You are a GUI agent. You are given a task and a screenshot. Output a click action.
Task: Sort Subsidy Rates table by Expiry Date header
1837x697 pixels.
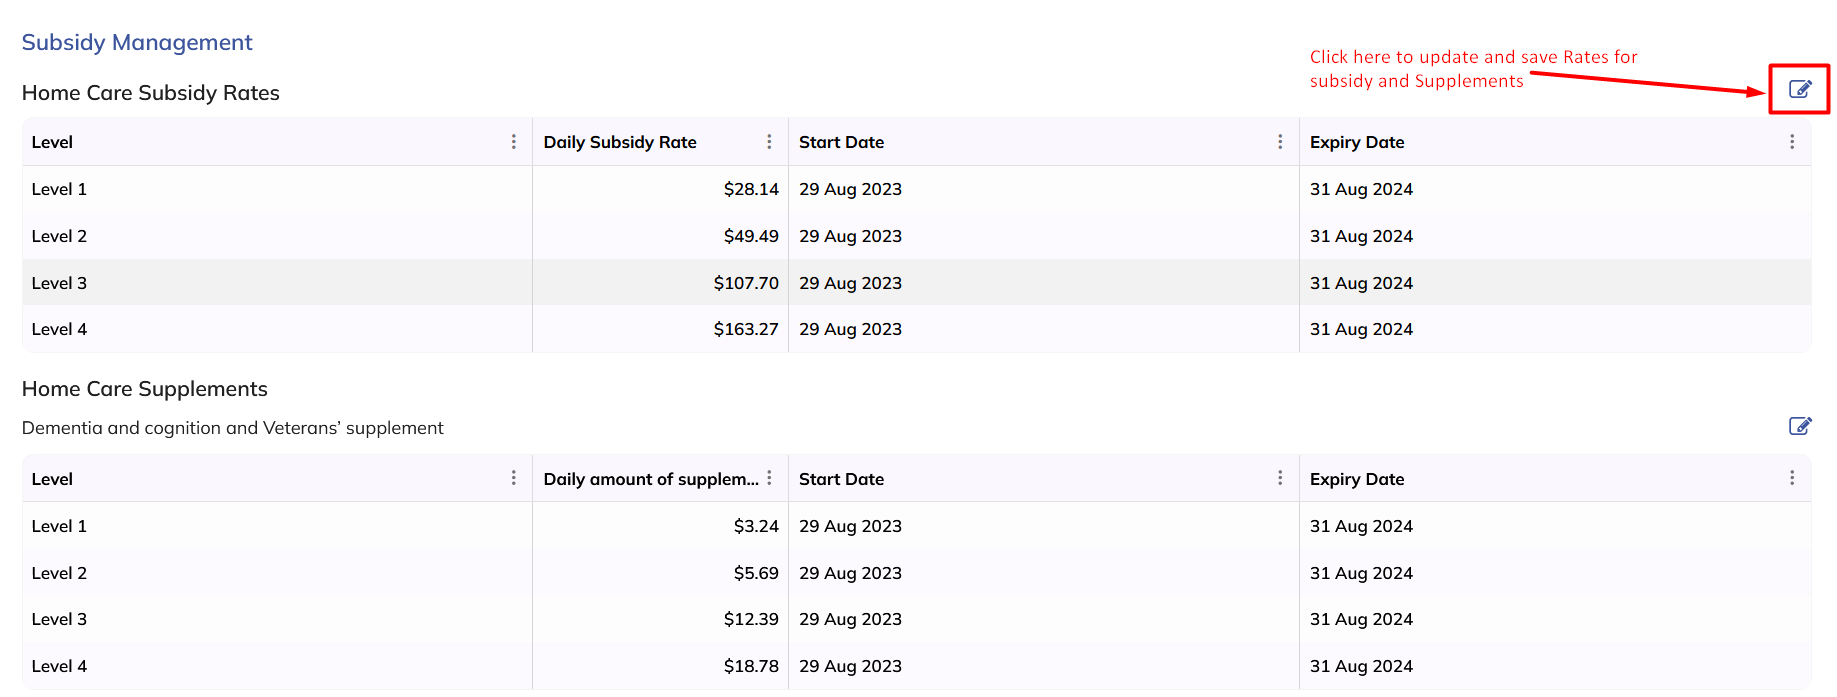pos(1357,142)
